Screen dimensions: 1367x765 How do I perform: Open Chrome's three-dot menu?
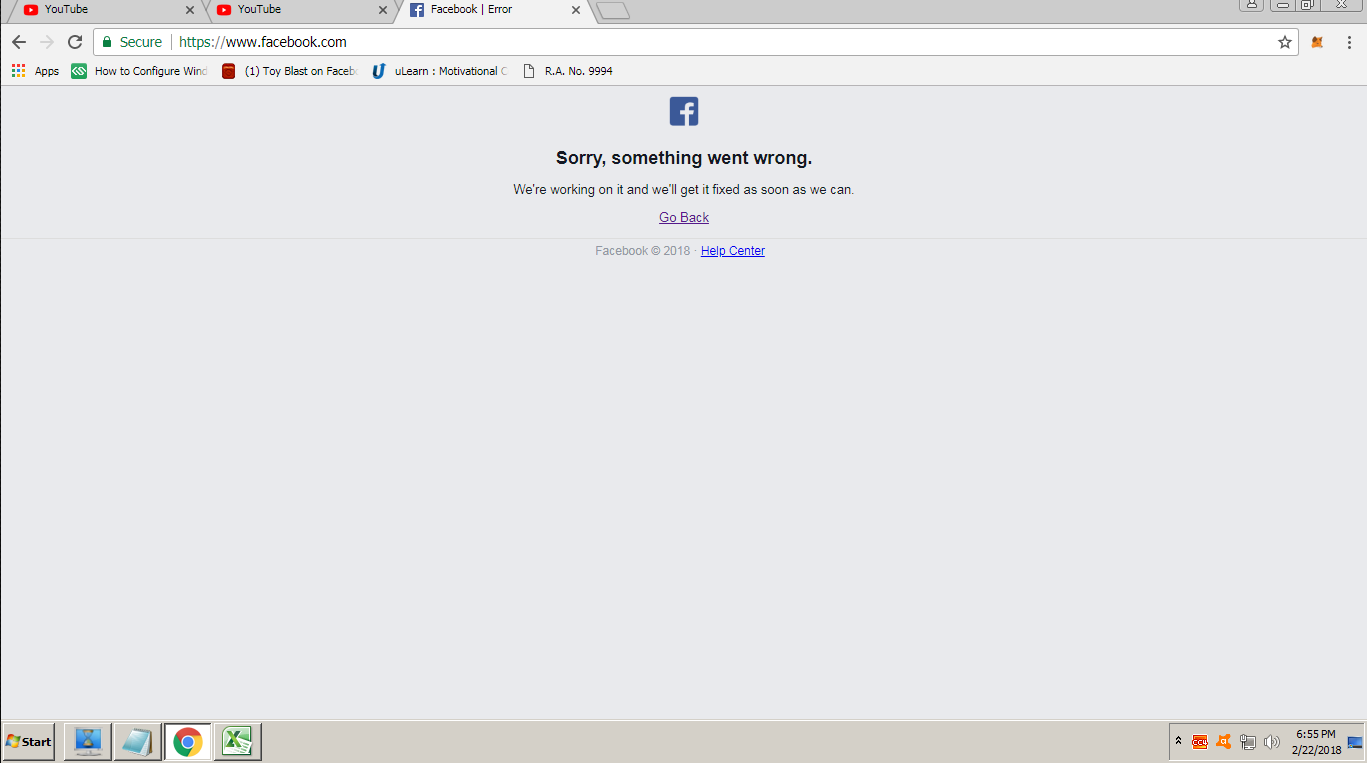[1349, 42]
